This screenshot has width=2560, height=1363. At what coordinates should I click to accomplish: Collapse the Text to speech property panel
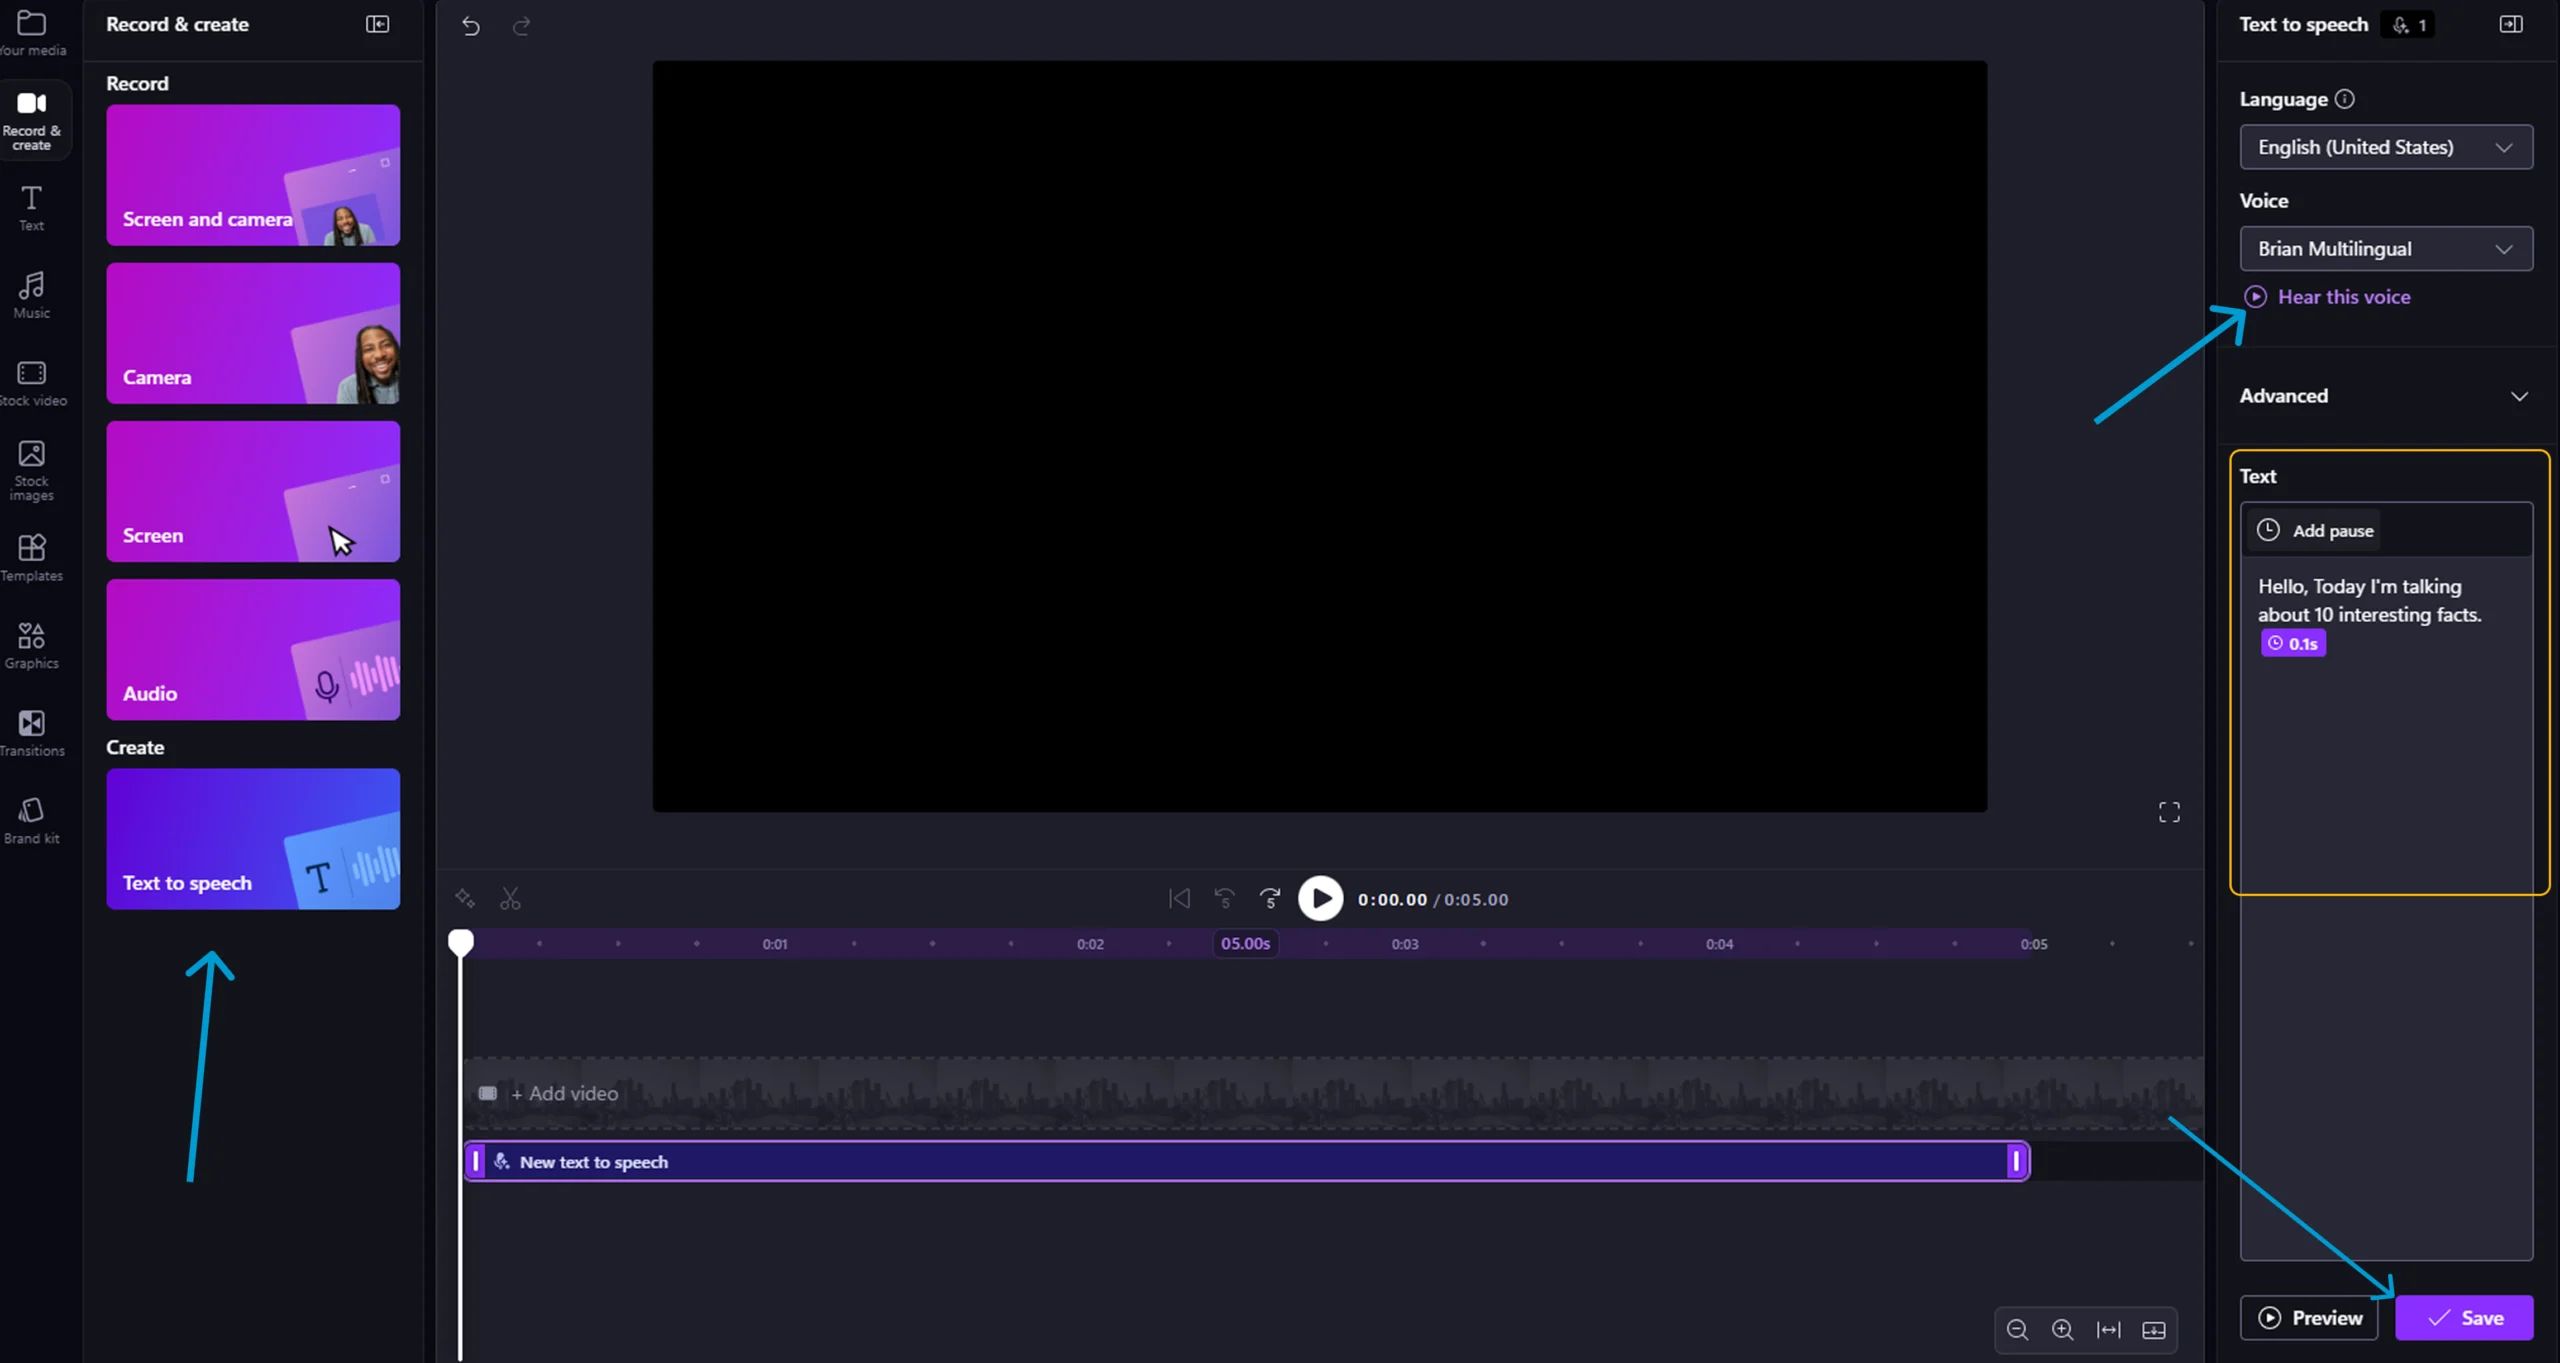2510,24
